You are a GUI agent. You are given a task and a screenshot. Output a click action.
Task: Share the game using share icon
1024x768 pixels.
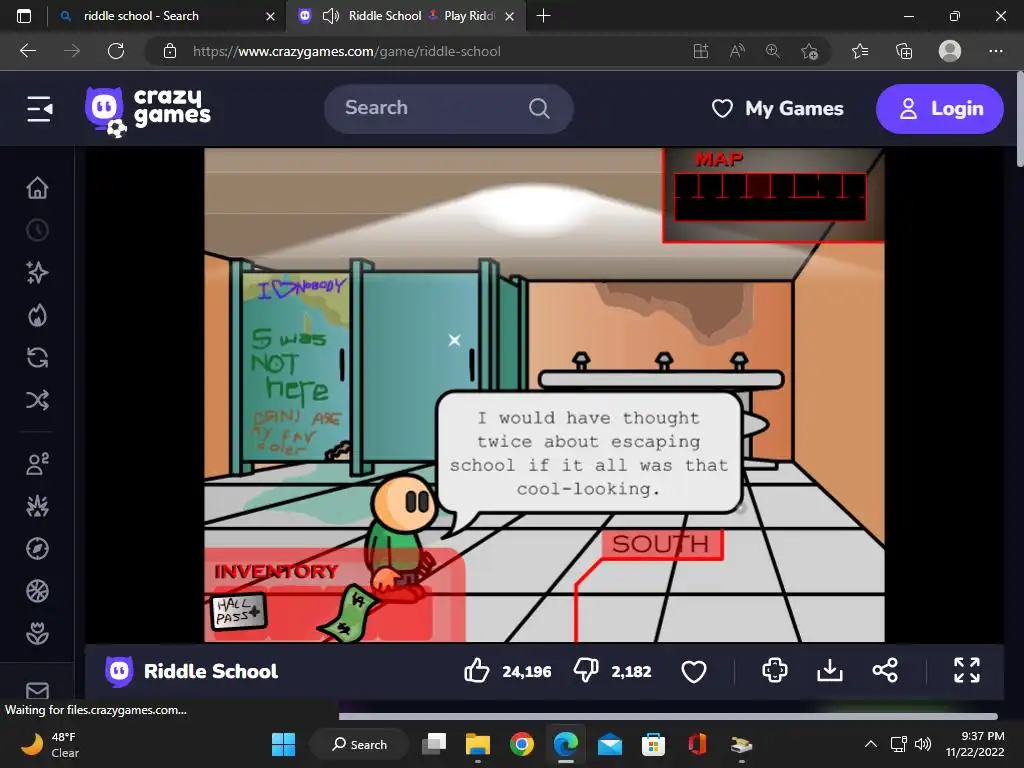pyautogui.click(x=885, y=671)
